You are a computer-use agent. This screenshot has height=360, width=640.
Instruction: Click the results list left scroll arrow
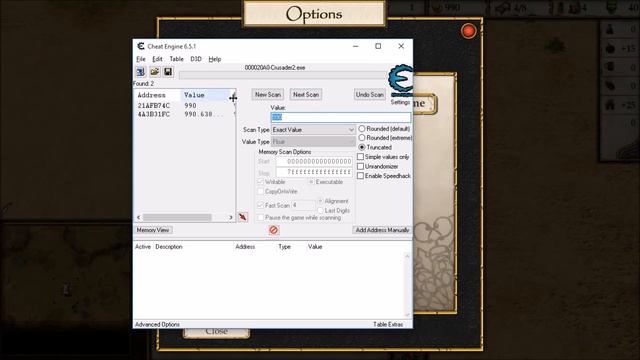click(x=138, y=218)
